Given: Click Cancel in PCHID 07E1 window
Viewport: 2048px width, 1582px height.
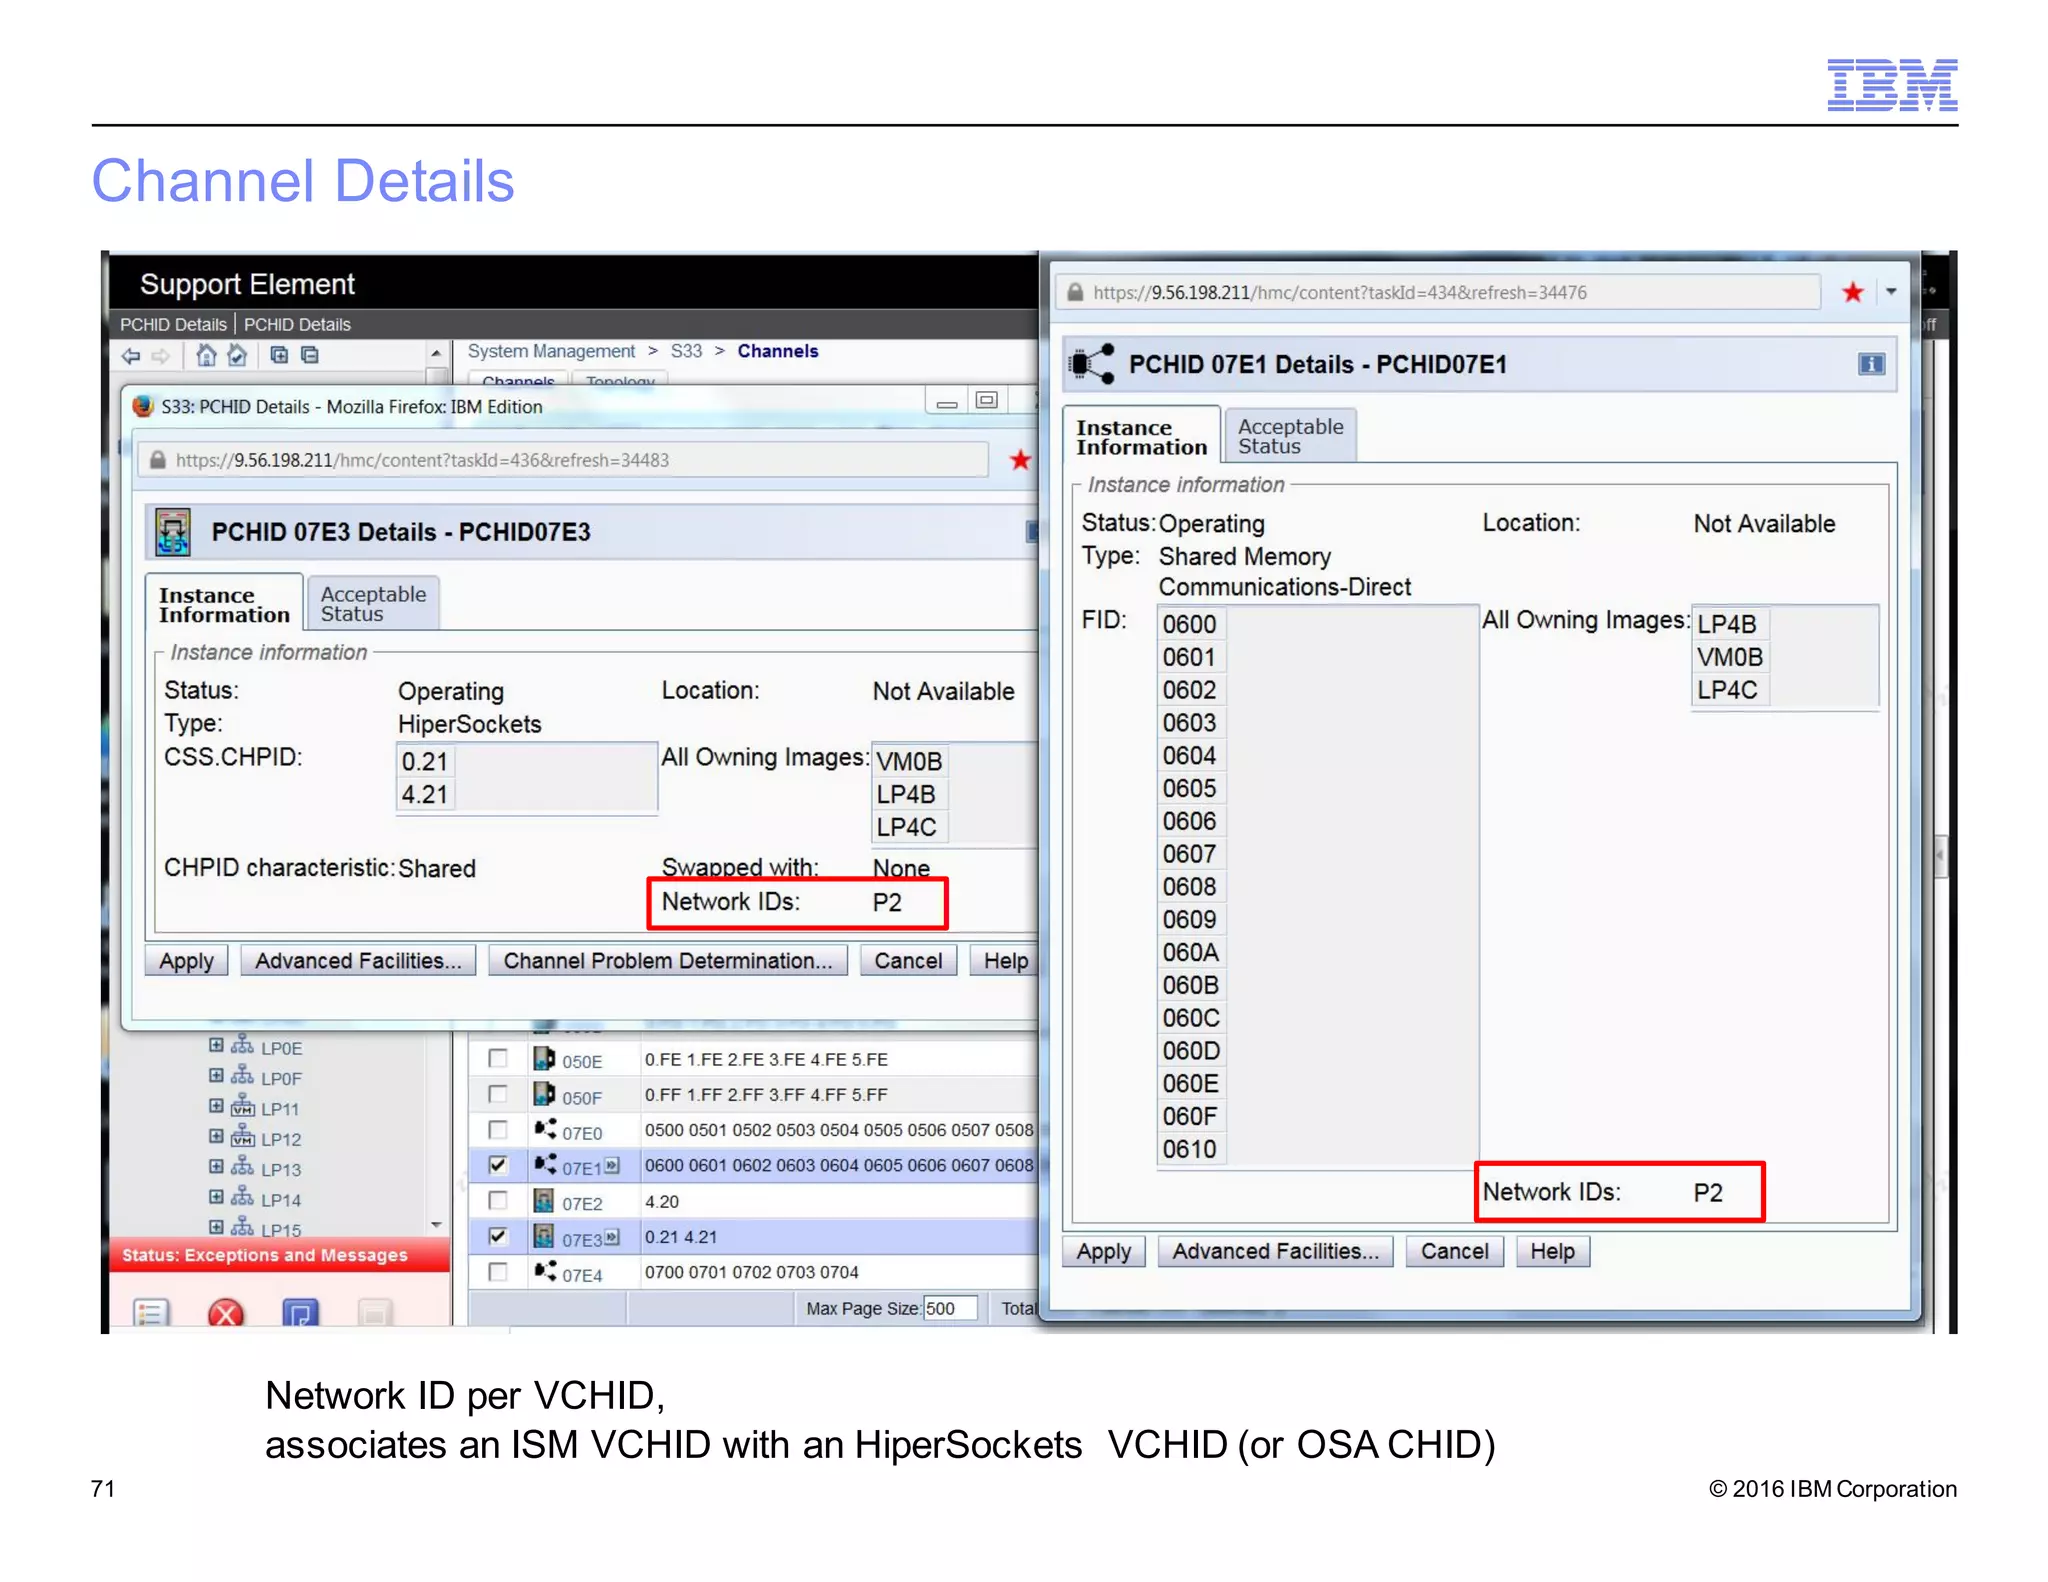Looking at the screenshot, I should pos(1454,1251).
